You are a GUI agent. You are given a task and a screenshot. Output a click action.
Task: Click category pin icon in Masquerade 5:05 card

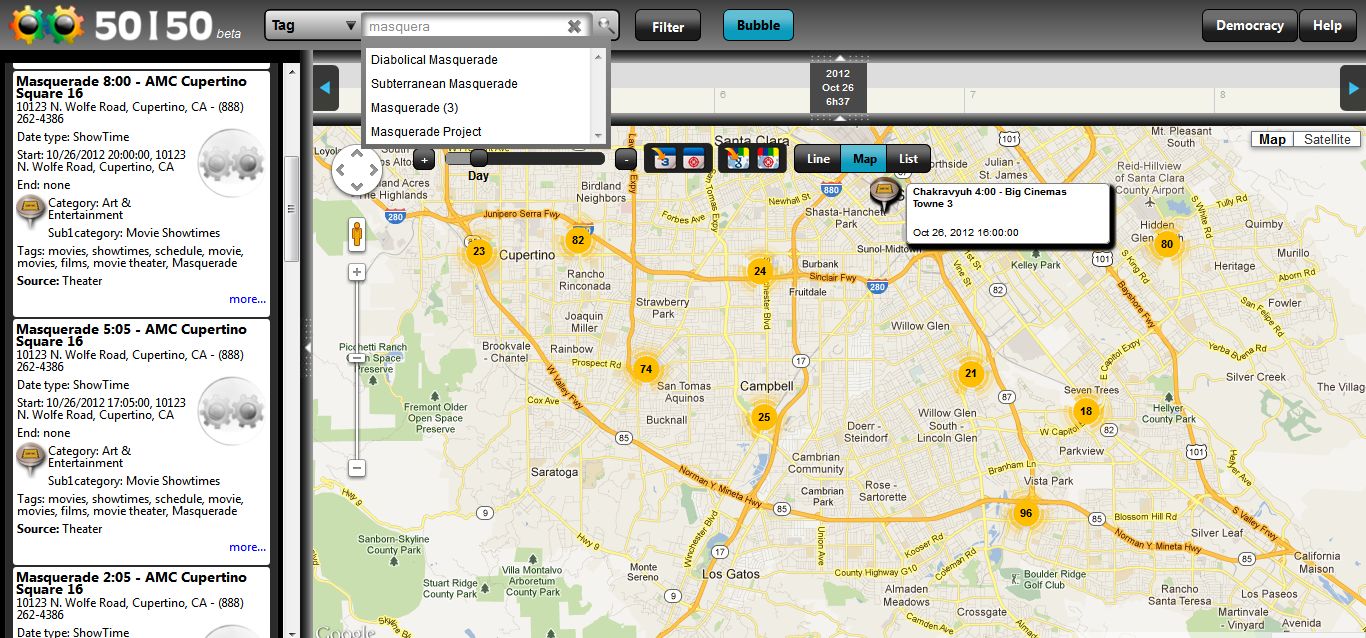(31, 459)
